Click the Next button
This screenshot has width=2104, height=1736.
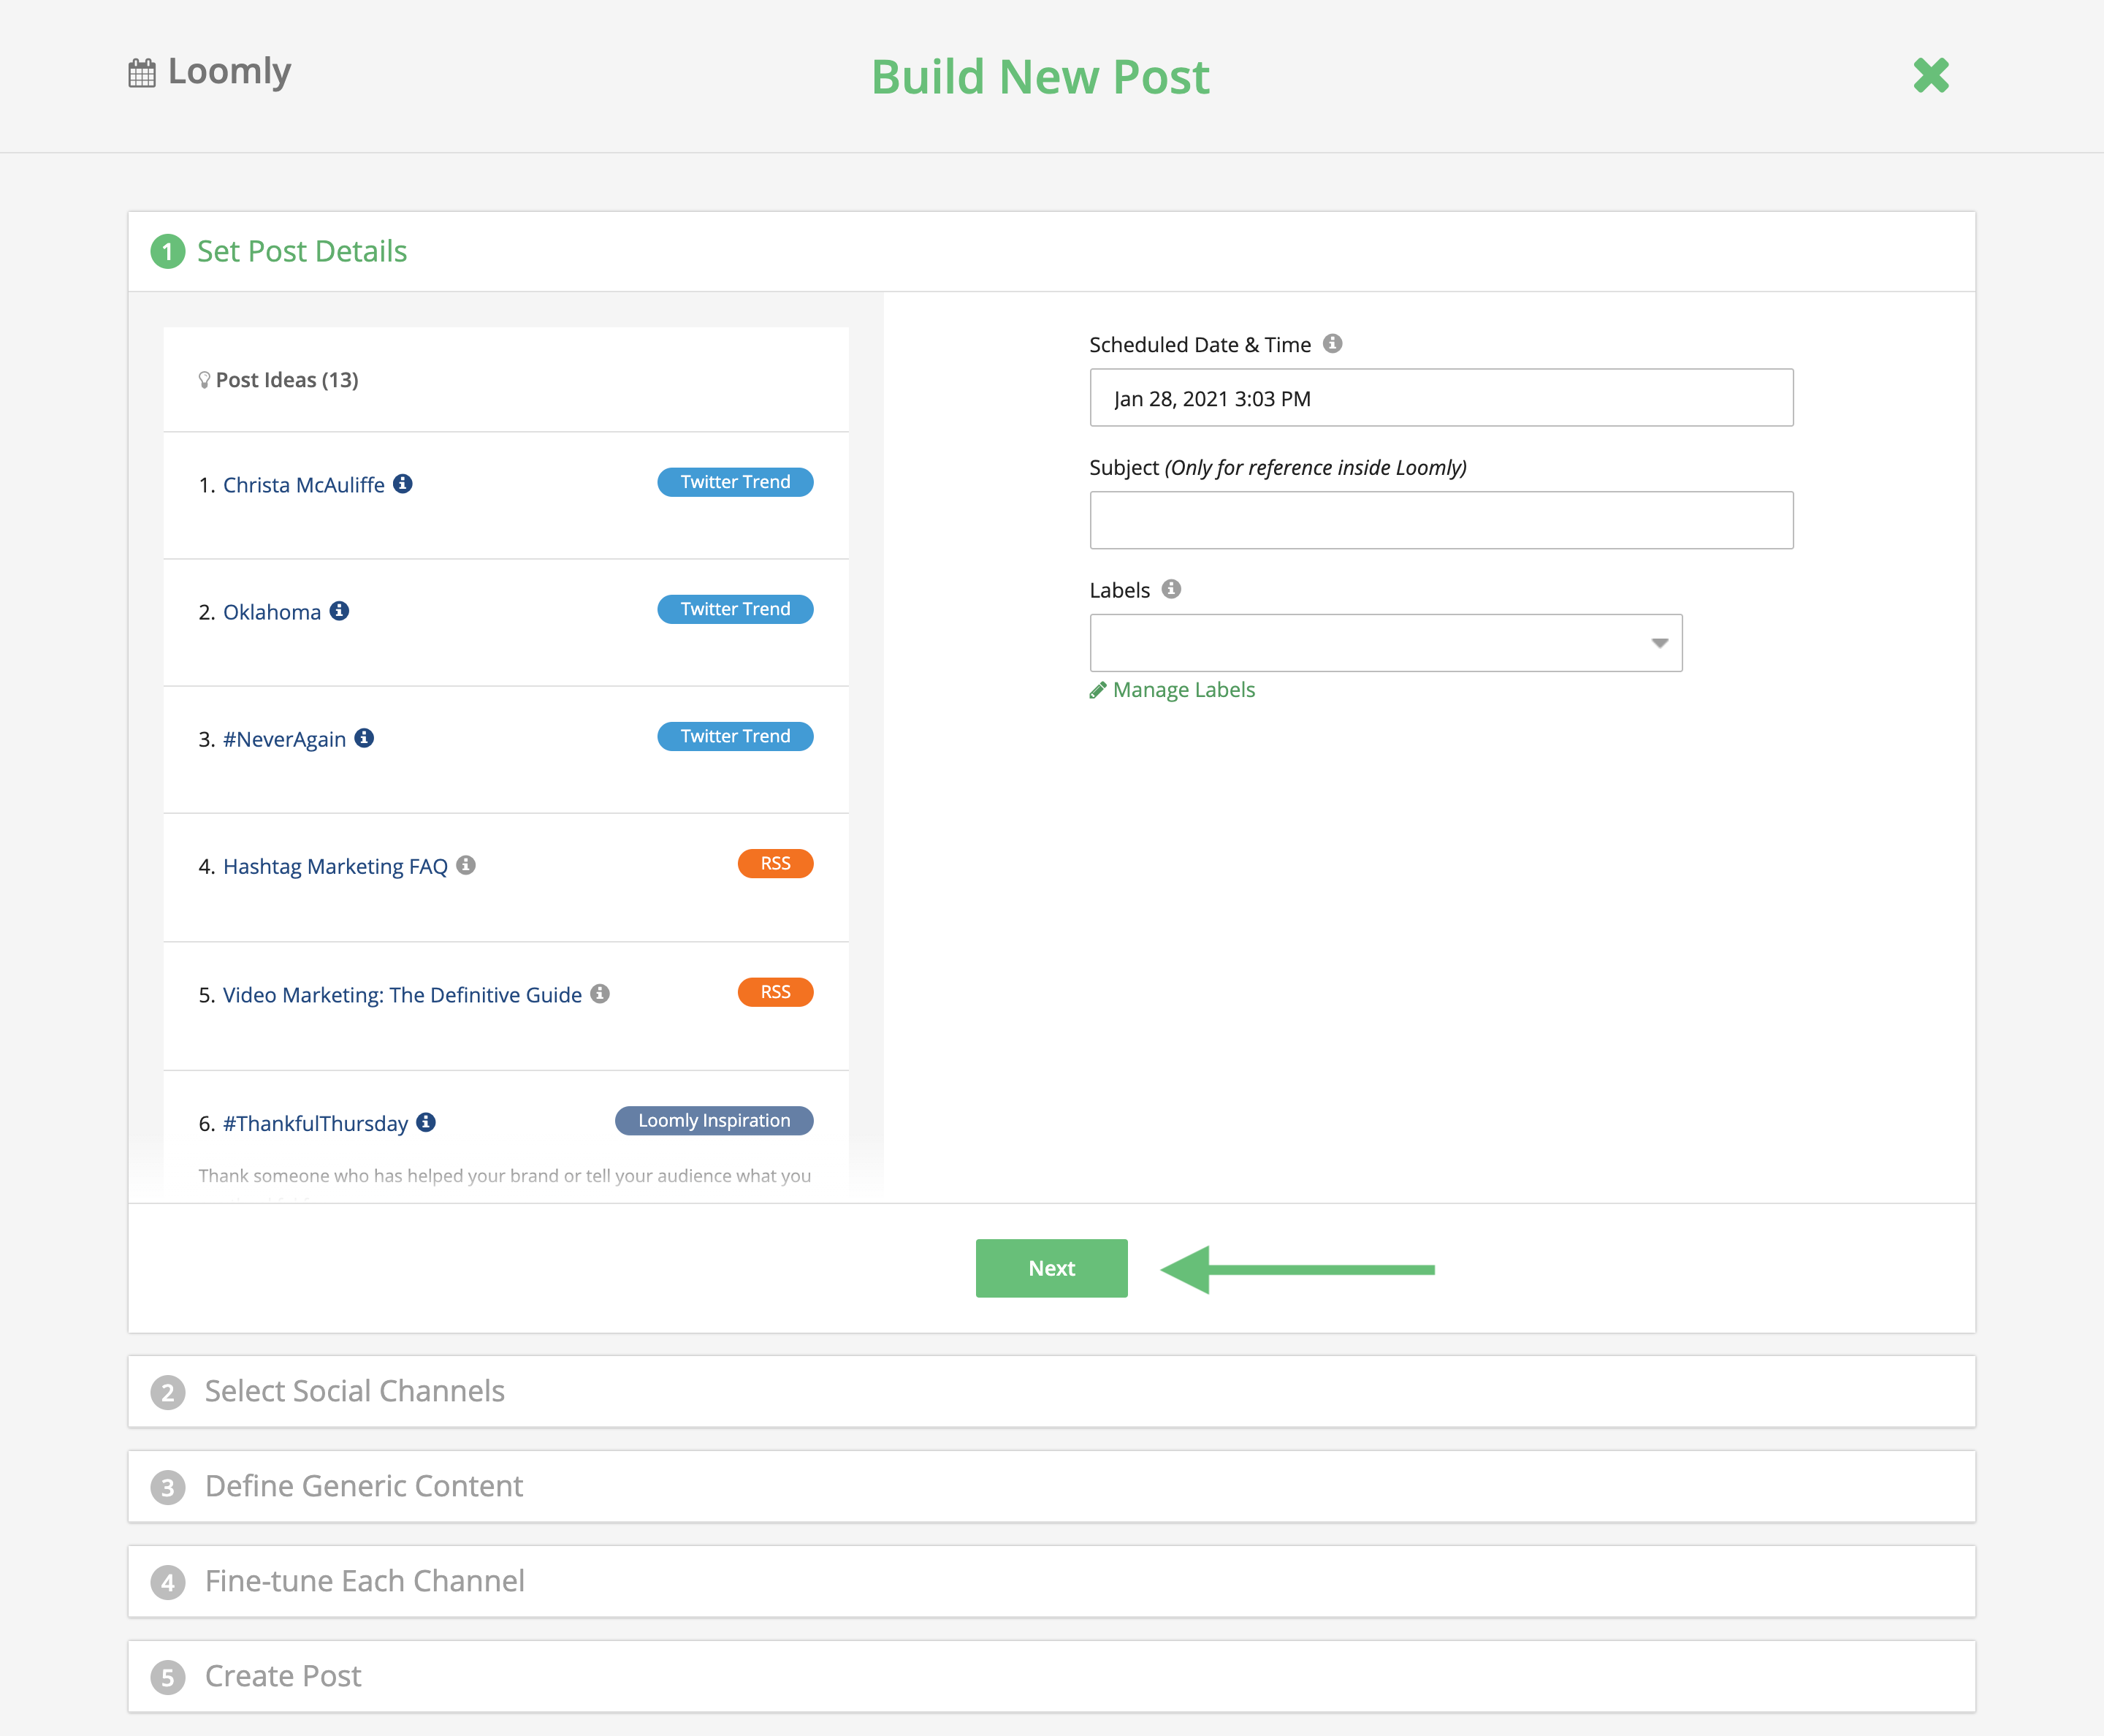(x=1051, y=1268)
